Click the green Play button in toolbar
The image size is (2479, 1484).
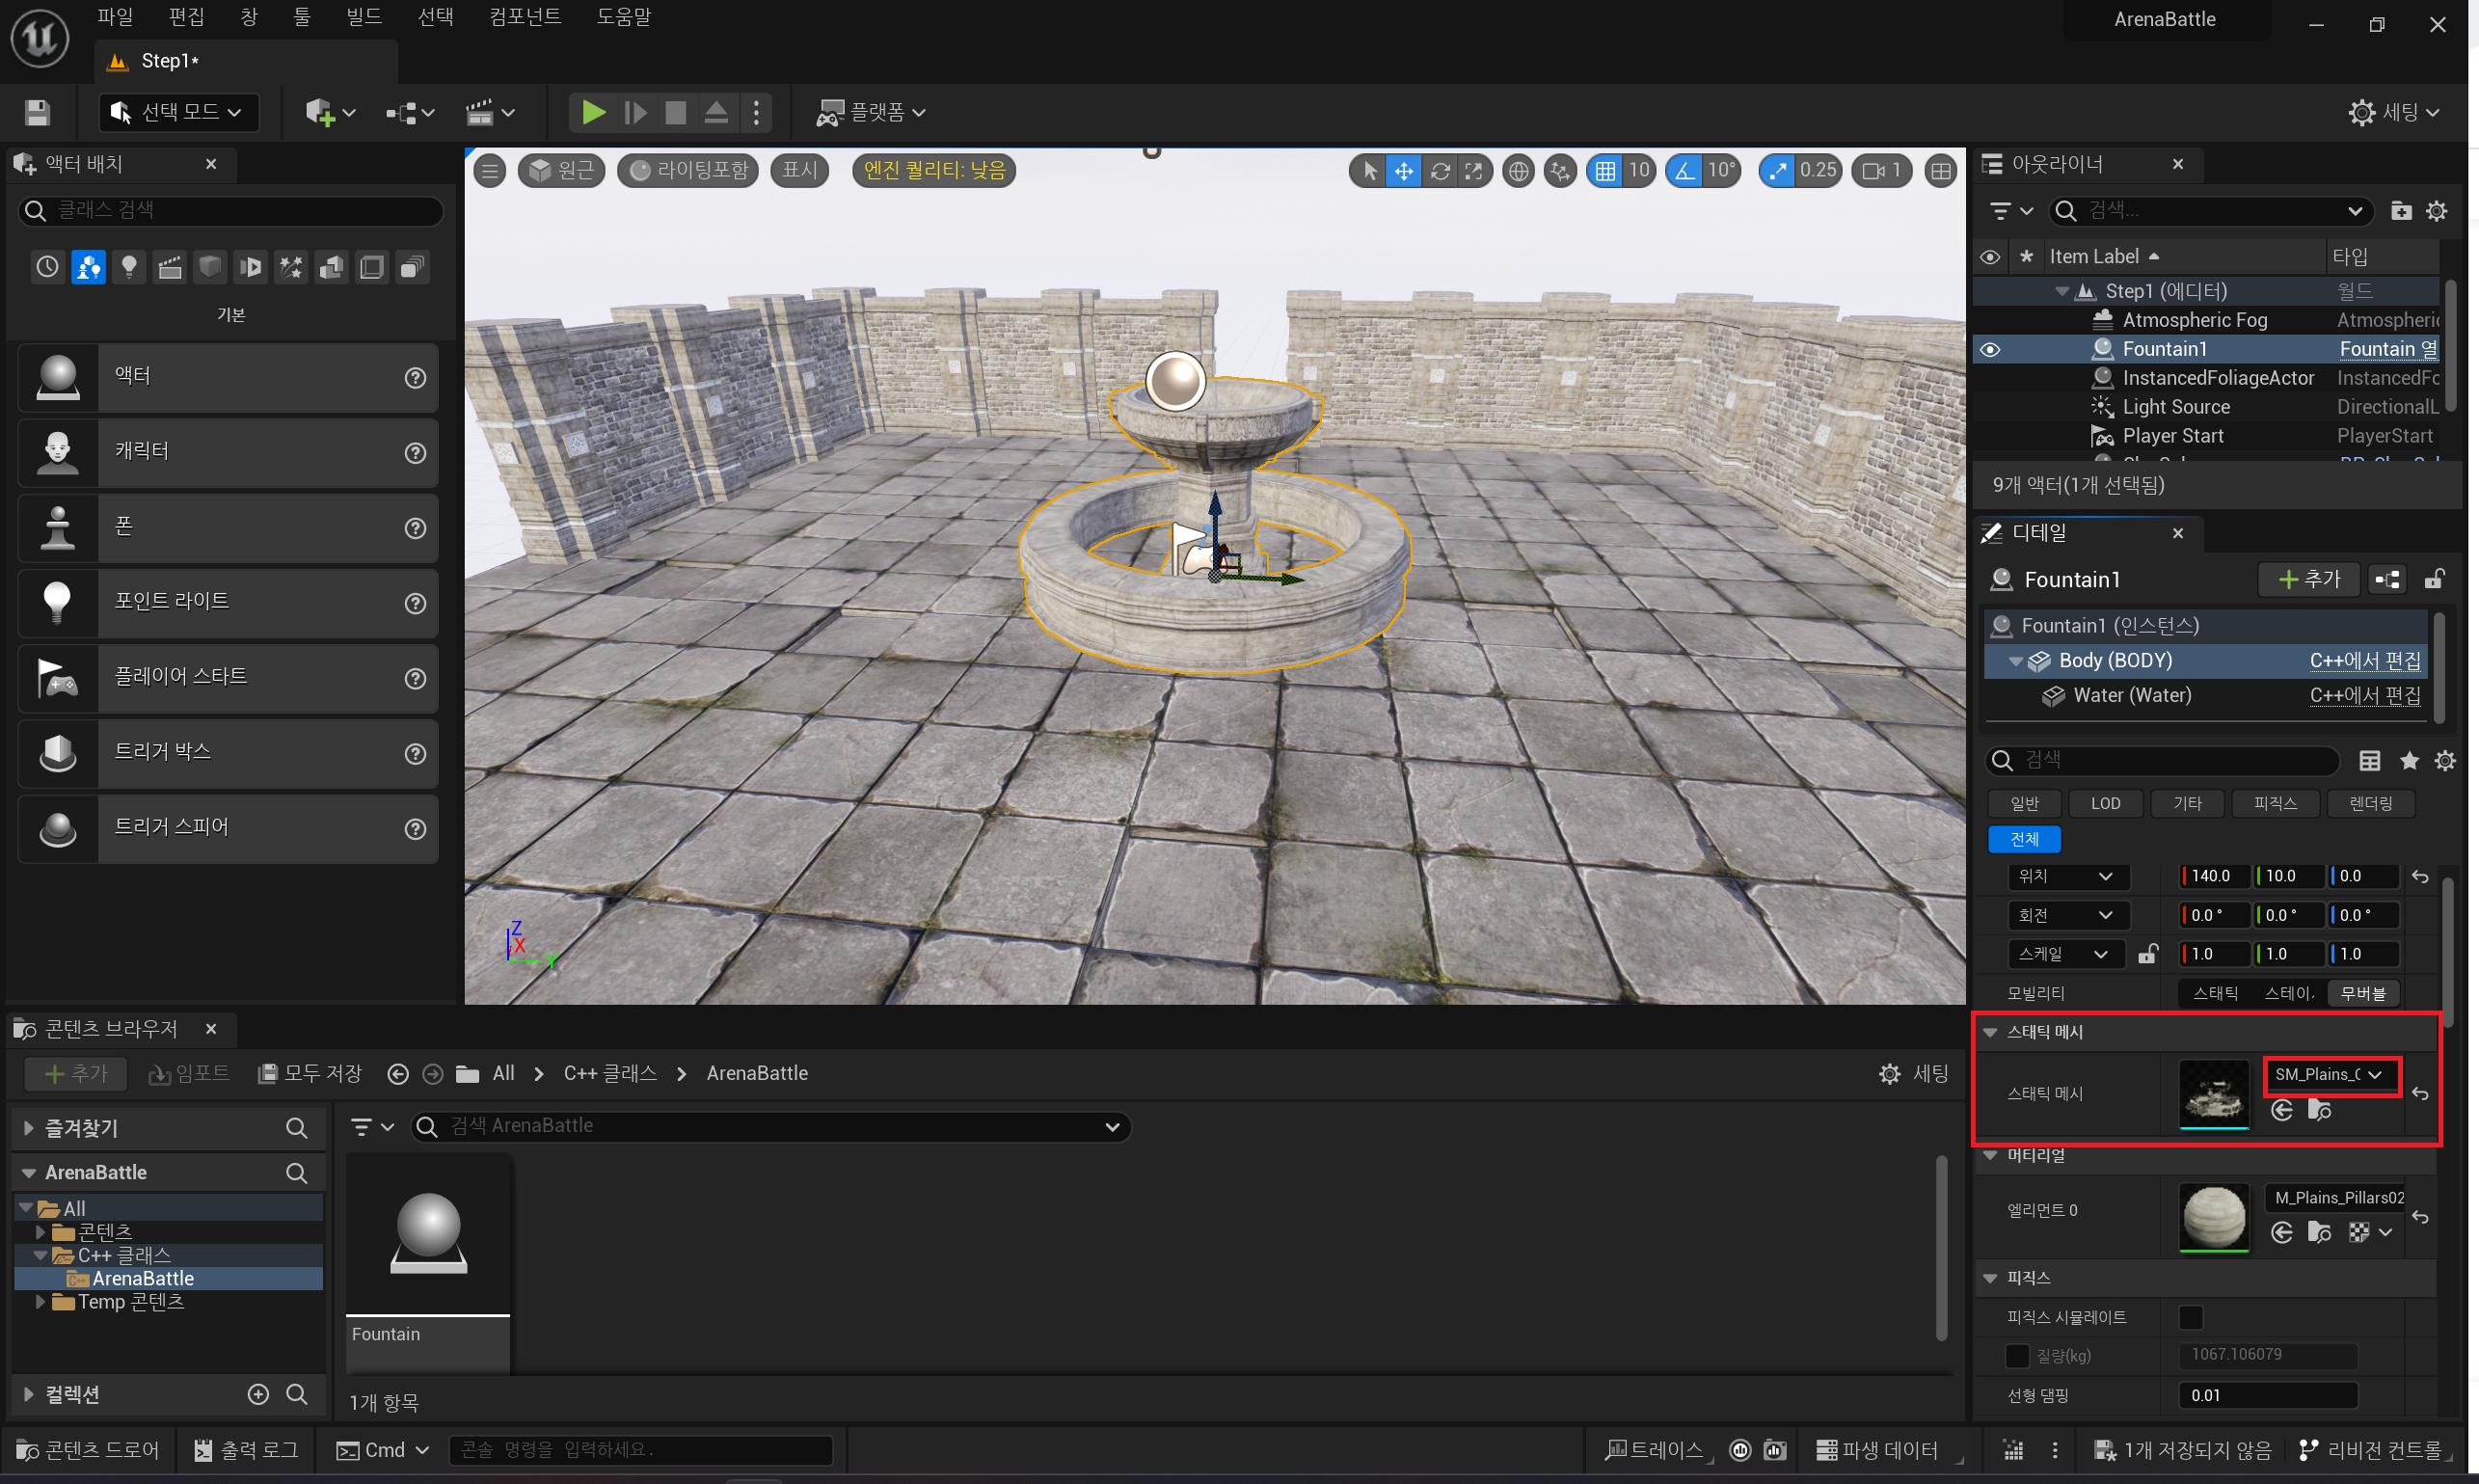pyautogui.click(x=593, y=112)
